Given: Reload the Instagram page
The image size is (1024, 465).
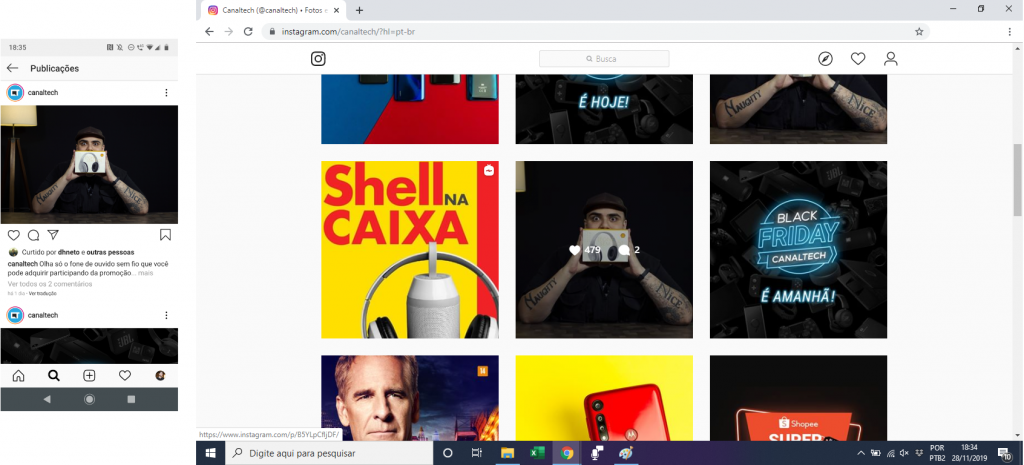Looking at the screenshot, I should 248,31.
